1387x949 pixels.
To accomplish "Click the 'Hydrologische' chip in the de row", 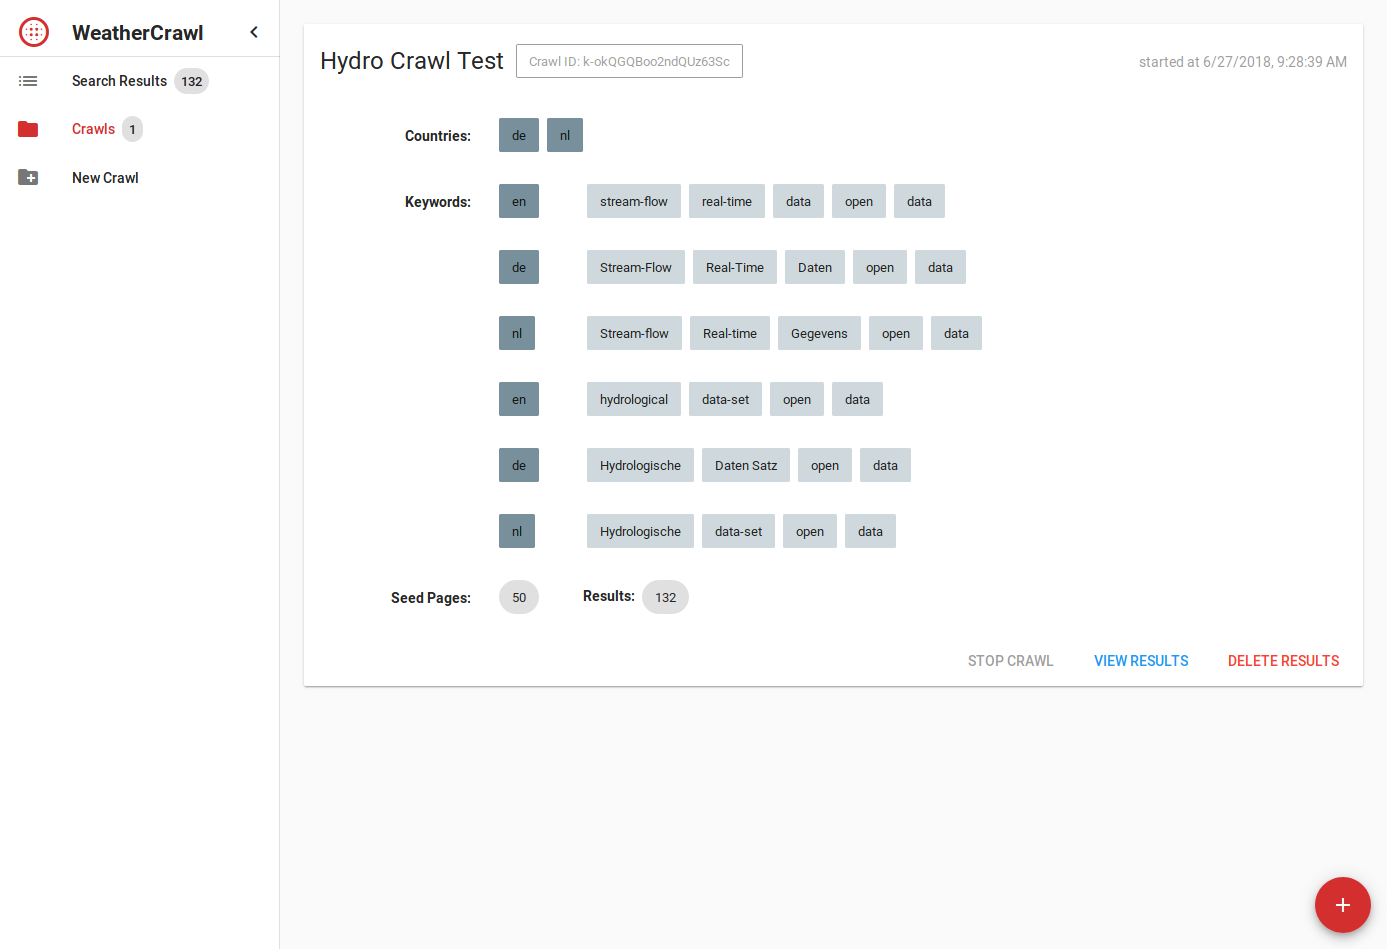I will [x=640, y=465].
